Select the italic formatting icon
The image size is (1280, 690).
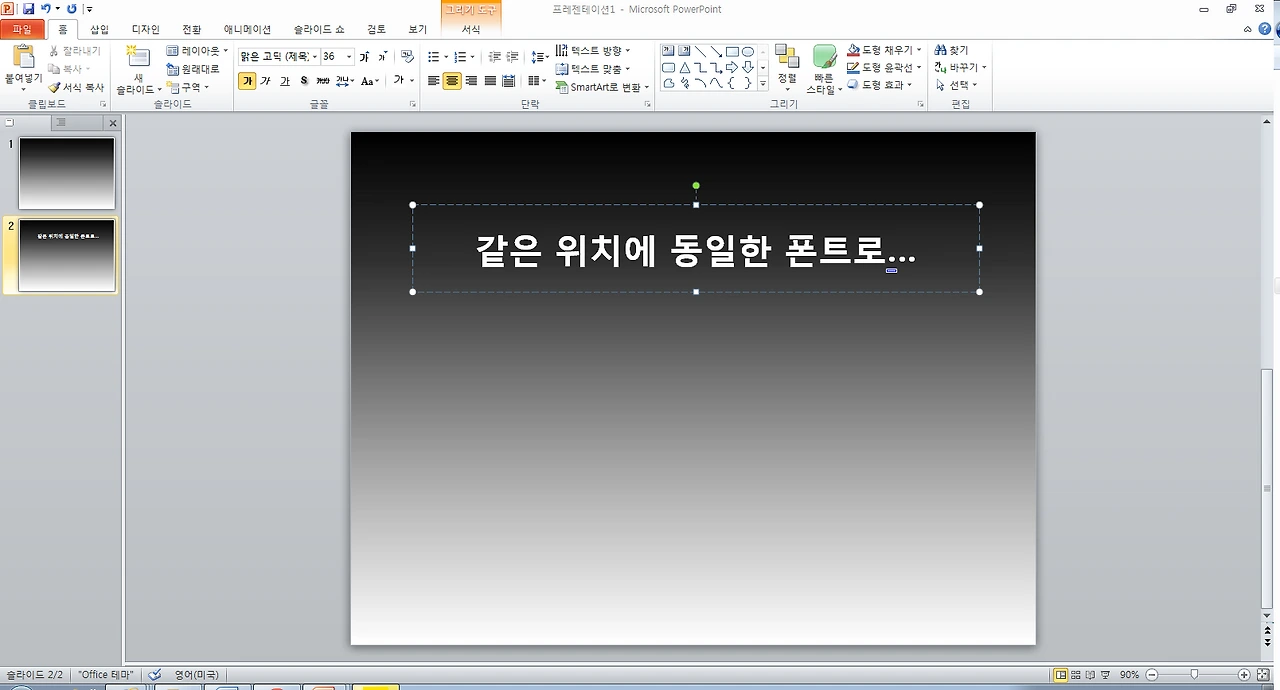266,81
